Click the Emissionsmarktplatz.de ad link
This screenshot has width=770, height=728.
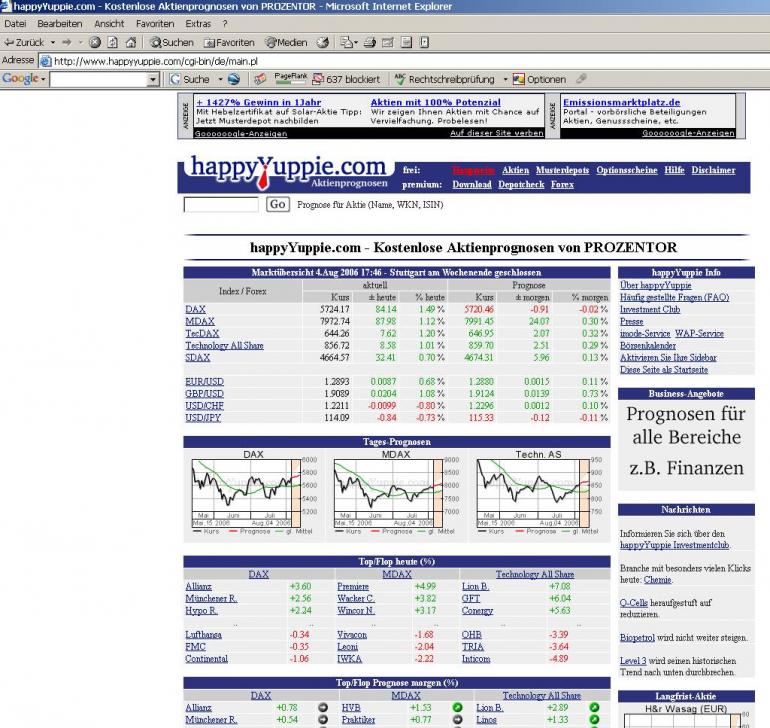point(621,102)
